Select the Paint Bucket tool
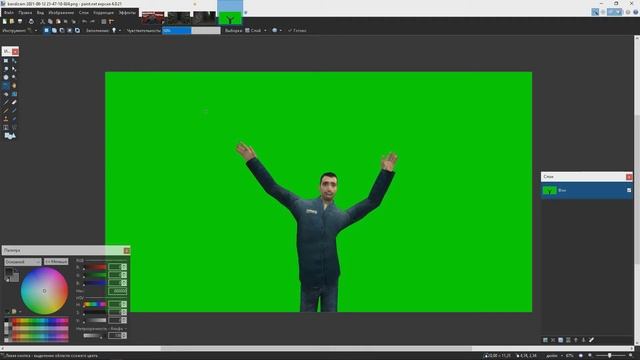640x360 pixels. tap(6, 94)
